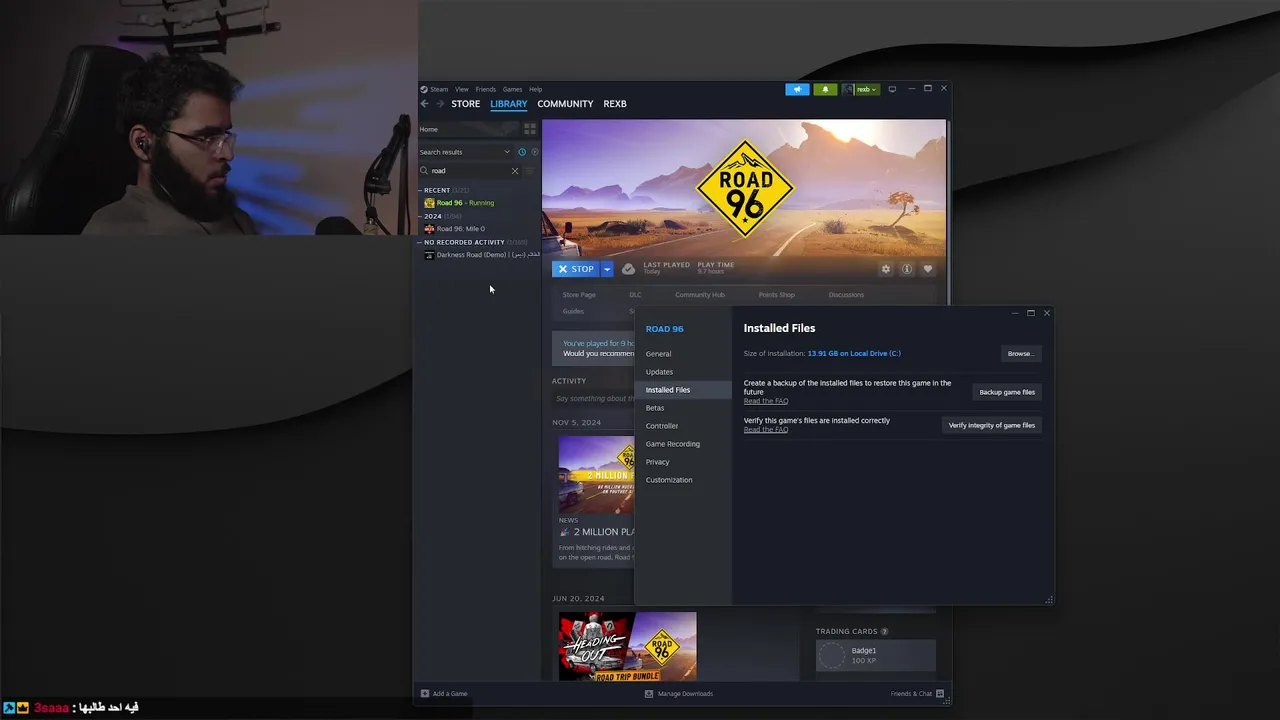Screen dimensions: 1280x720
Task: Switch to Big Picture mode icon
Action: tap(892, 89)
